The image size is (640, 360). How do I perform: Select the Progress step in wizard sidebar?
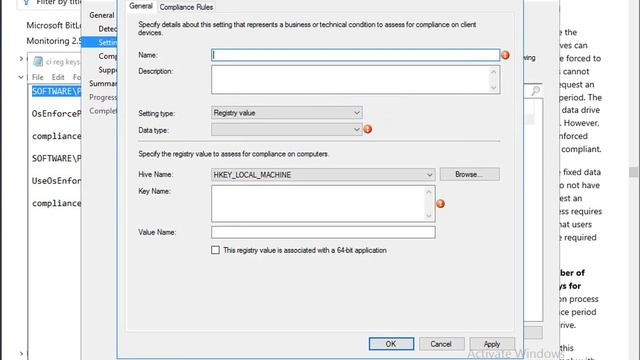pos(103,97)
